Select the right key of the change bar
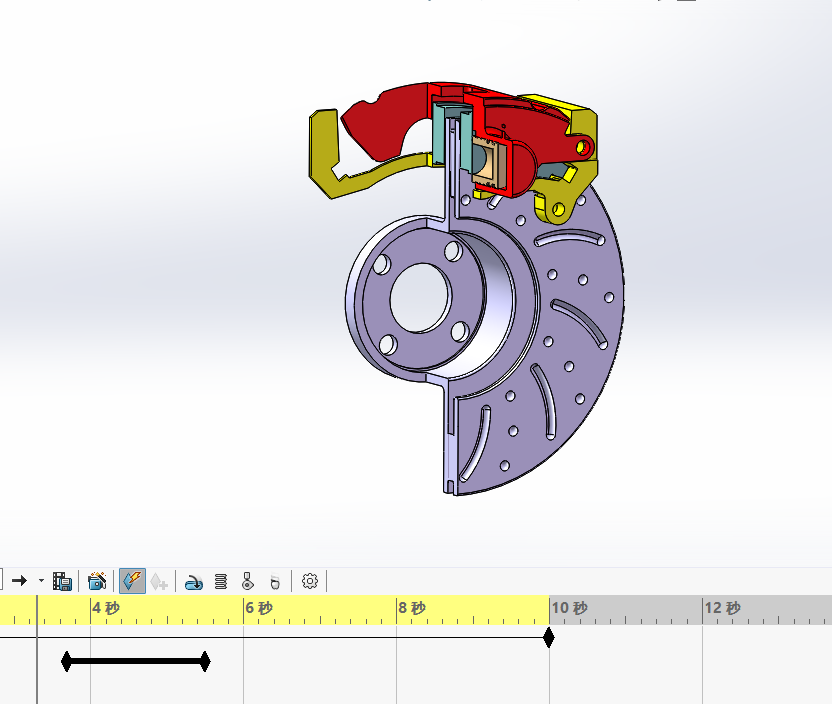This screenshot has width=832, height=704. click(x=205, y=661)
